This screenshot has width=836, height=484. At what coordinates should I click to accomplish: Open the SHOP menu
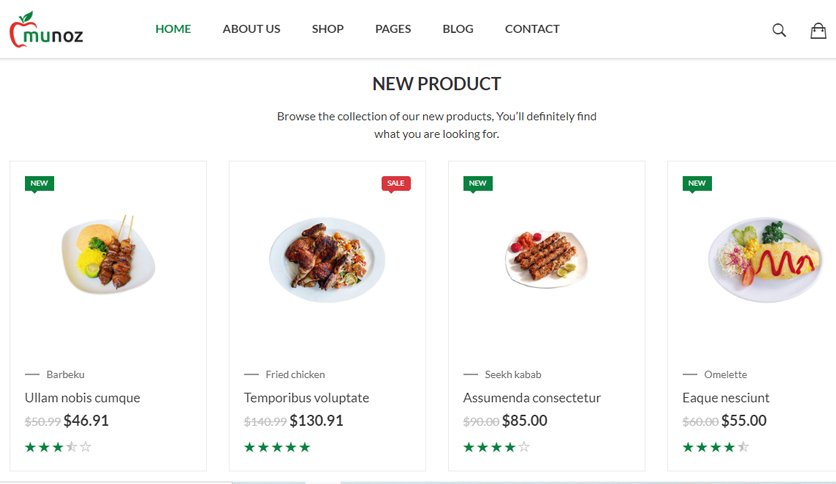pos(328,29)
